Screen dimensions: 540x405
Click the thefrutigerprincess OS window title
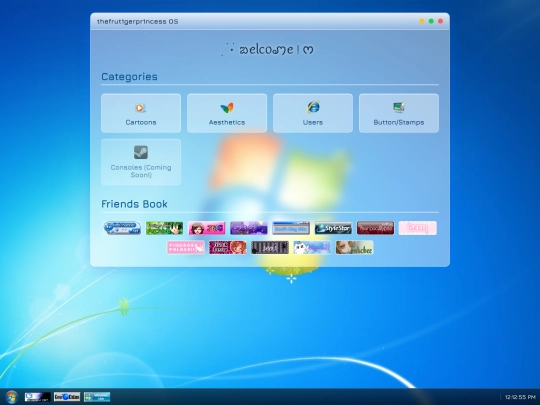click(x=137, y=21)
